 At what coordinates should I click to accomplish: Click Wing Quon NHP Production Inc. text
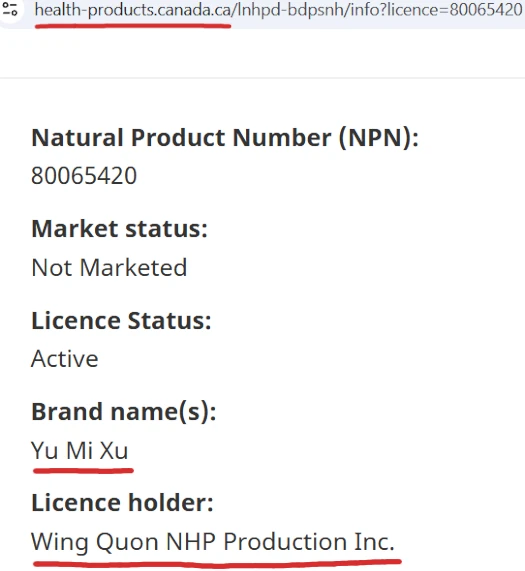(213, 542)
